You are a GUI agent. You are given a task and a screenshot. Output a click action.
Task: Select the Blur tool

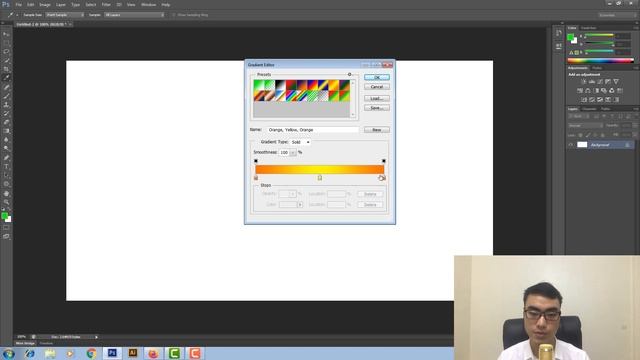[x=6, y=140]
